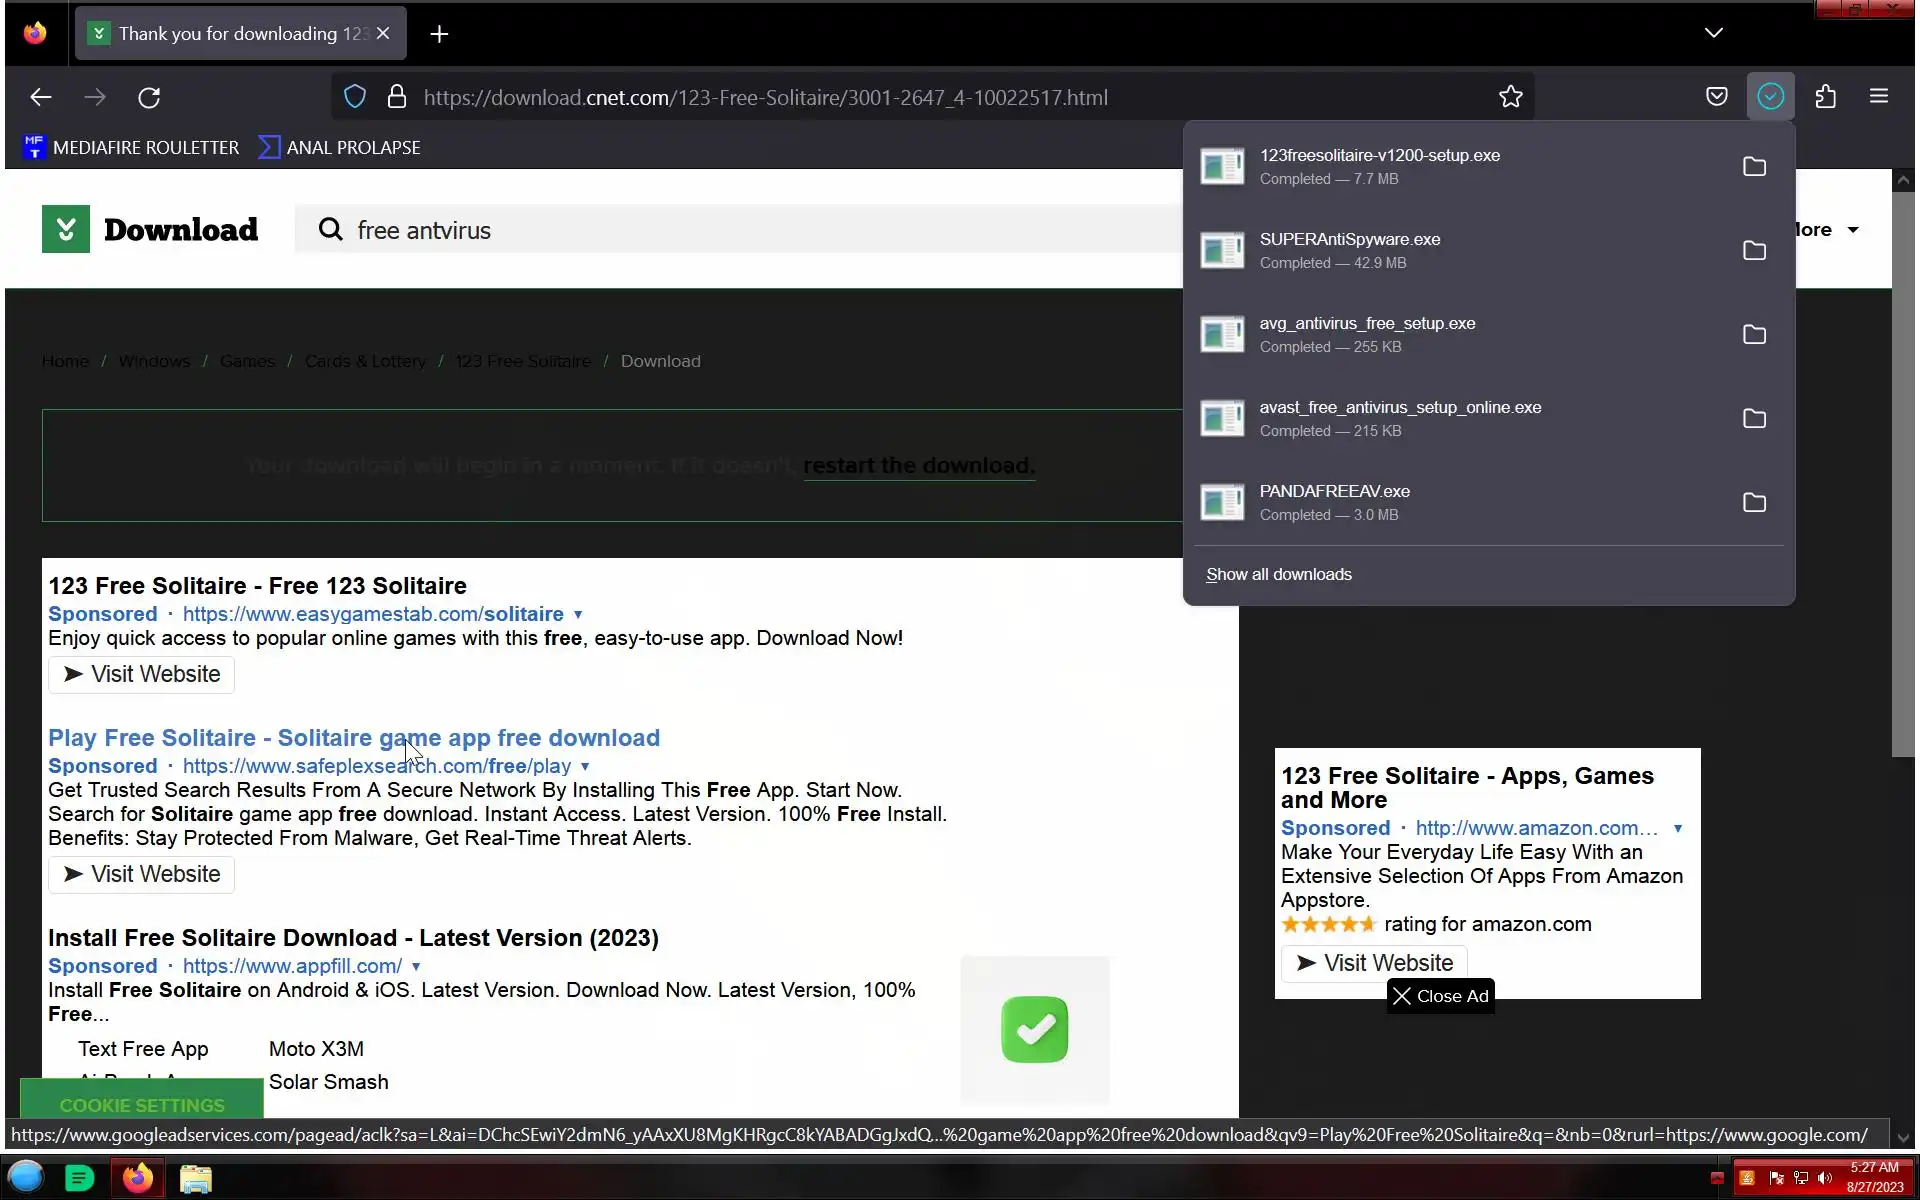Click Show all downloads
1920x1200 pixels.
(x=1278, y=574)
